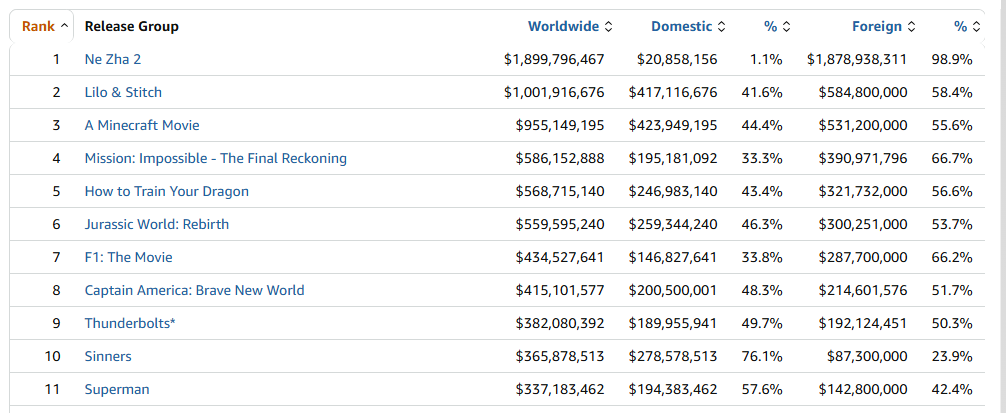
Task: Open Jurassic World: Rebirth link
Action: pos(156,224)
